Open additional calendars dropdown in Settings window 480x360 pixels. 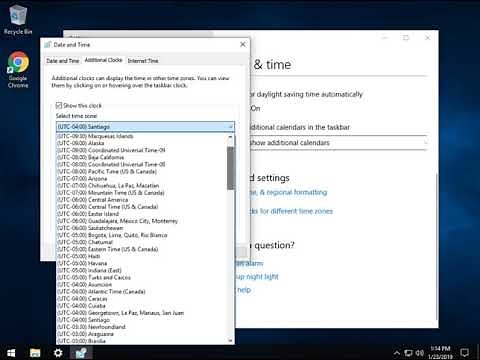point(338,143)
